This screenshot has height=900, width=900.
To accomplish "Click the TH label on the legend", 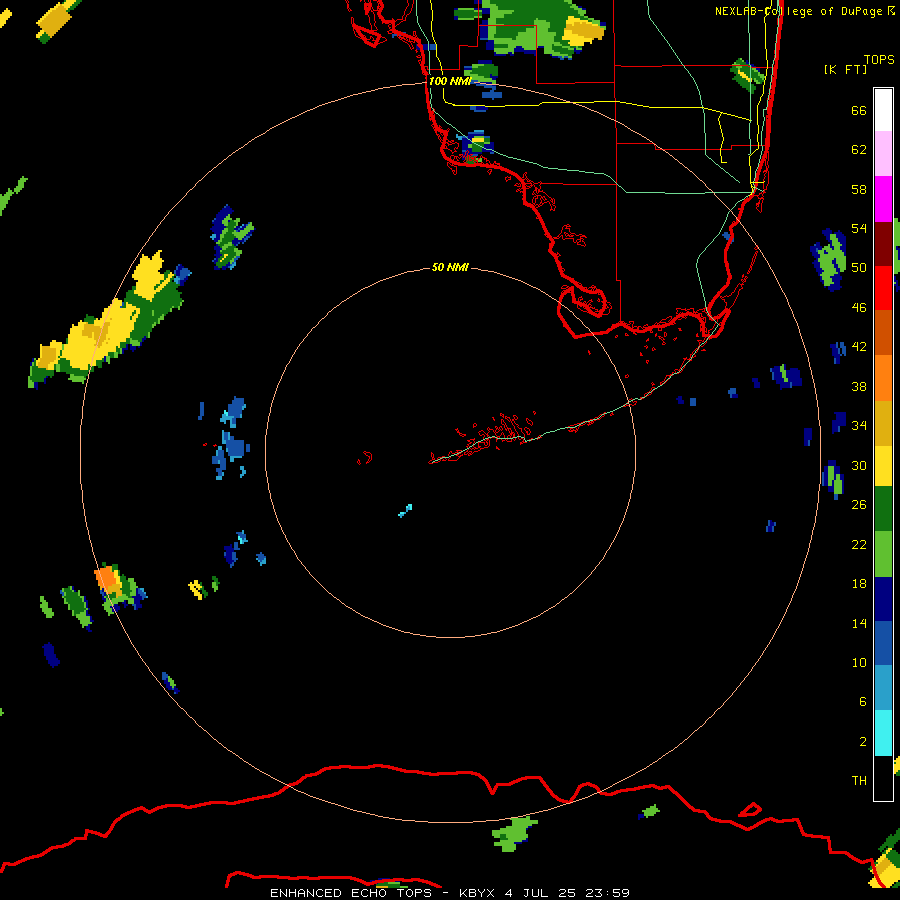I will click(x=859, y=781).
